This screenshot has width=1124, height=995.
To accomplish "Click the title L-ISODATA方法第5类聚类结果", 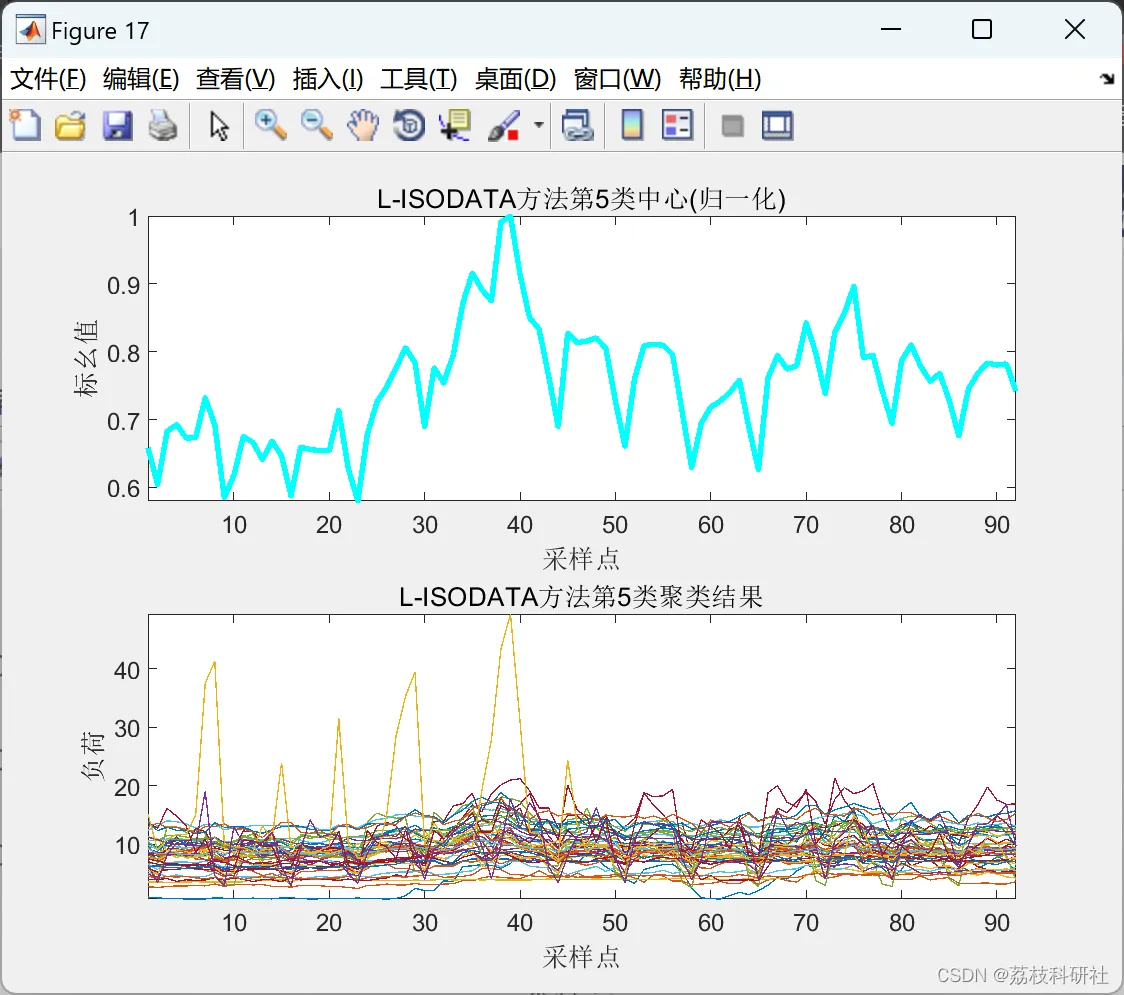I will pos(581,596).
